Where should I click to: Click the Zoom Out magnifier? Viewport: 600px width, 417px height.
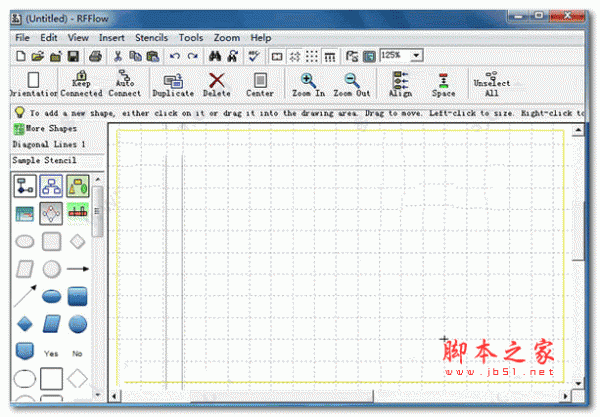click(352, 85)
